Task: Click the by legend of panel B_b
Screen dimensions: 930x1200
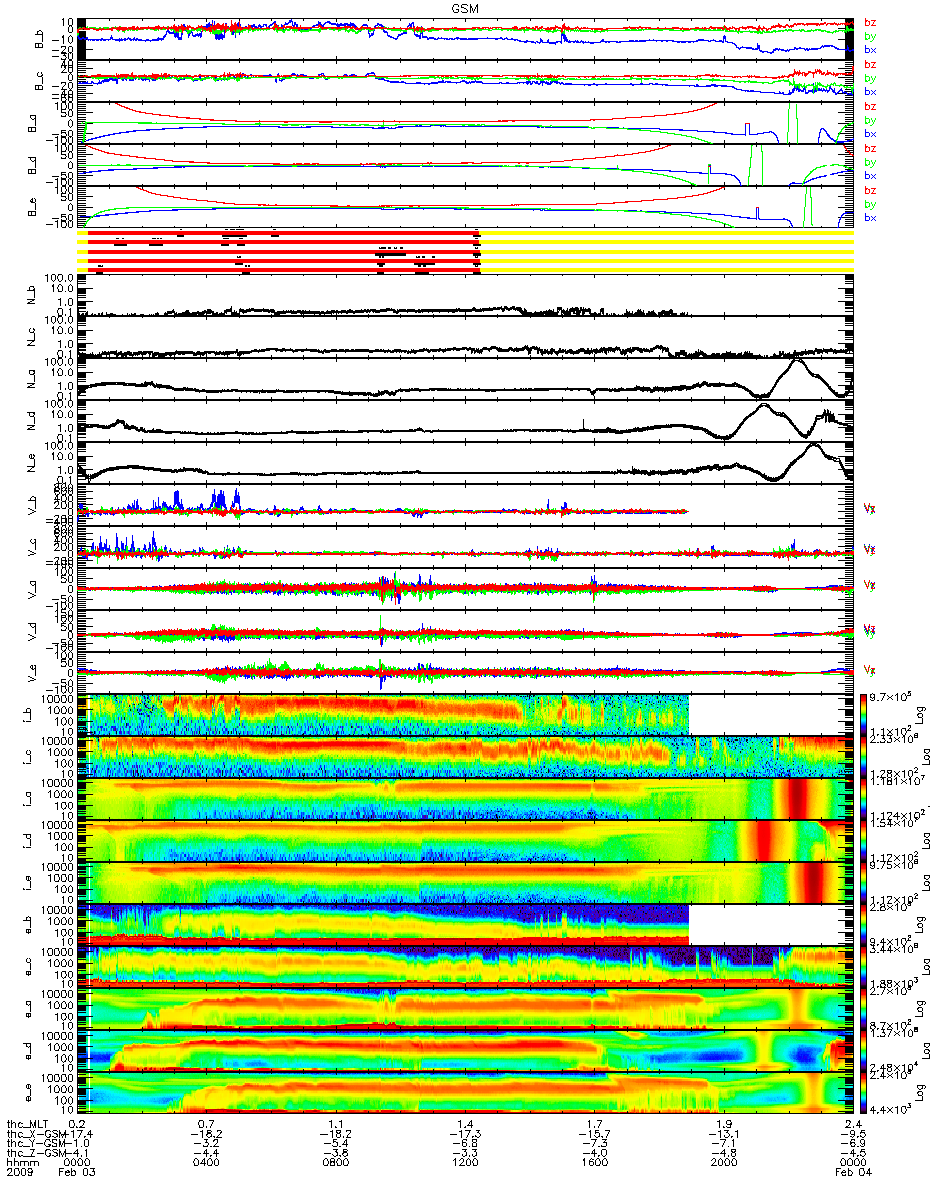Action: pyautogui.click(x=870, y=36)
